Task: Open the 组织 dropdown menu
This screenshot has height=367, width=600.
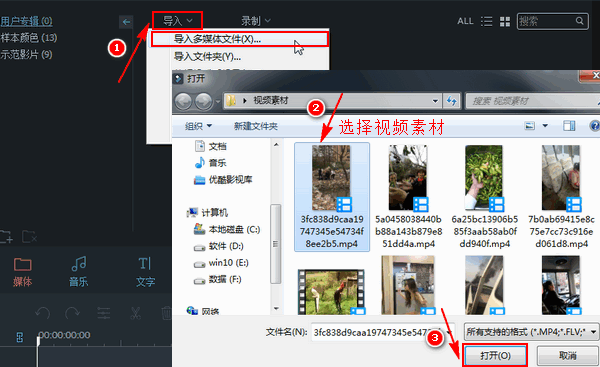Action: [x=198, y=126]
